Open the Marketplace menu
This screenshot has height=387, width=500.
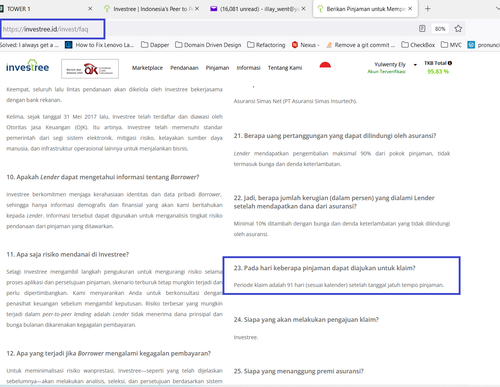(147, 68)
